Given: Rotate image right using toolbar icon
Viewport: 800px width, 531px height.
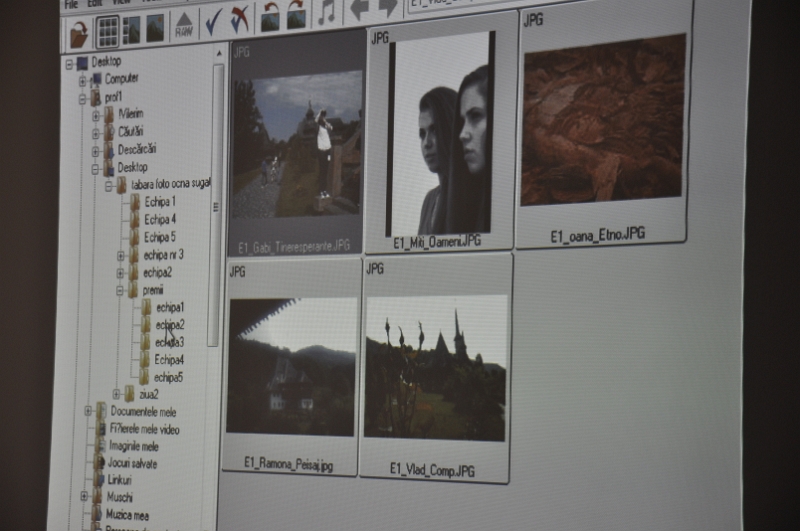Looking at the screenshot, I should click(x=296, y=15).
